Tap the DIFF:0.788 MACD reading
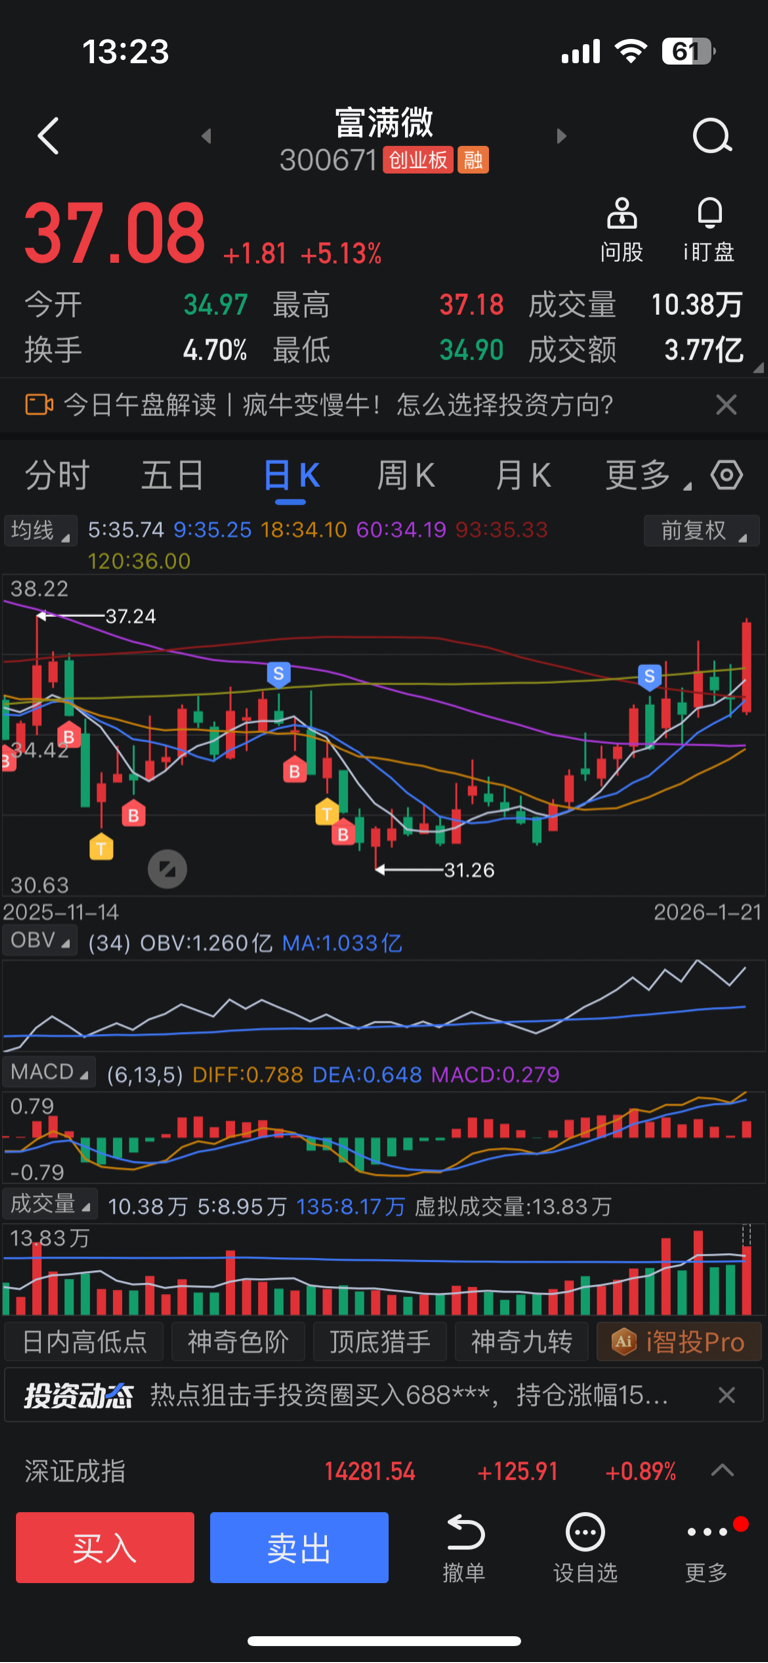Viewport: 768px width, 1663px height. point(247,1074)
